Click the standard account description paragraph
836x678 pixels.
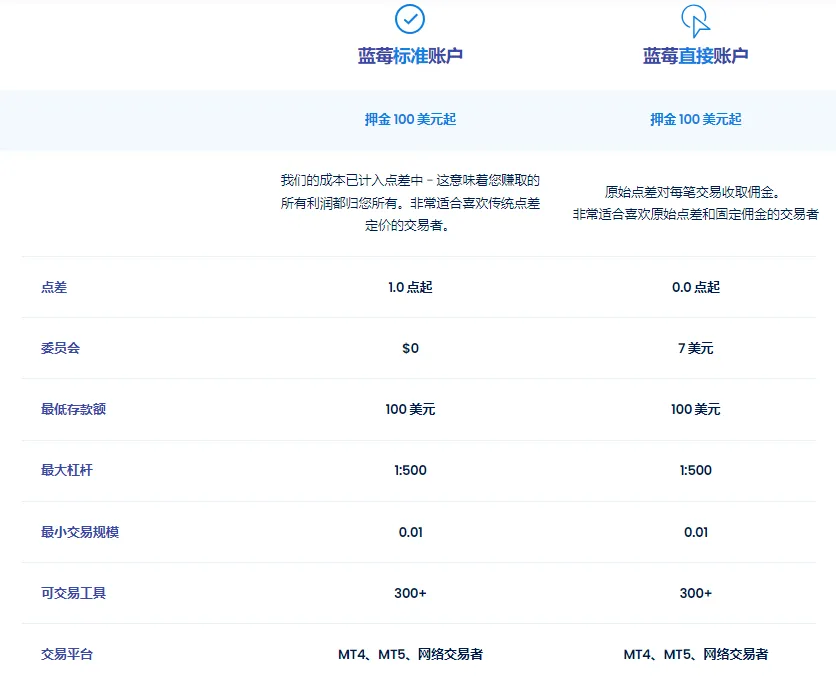410,203
